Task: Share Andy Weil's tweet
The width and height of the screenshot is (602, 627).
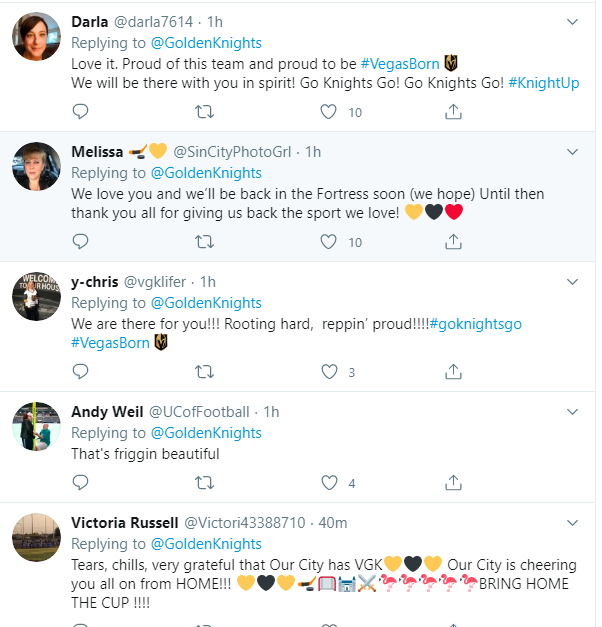Action: click(453, 483)
